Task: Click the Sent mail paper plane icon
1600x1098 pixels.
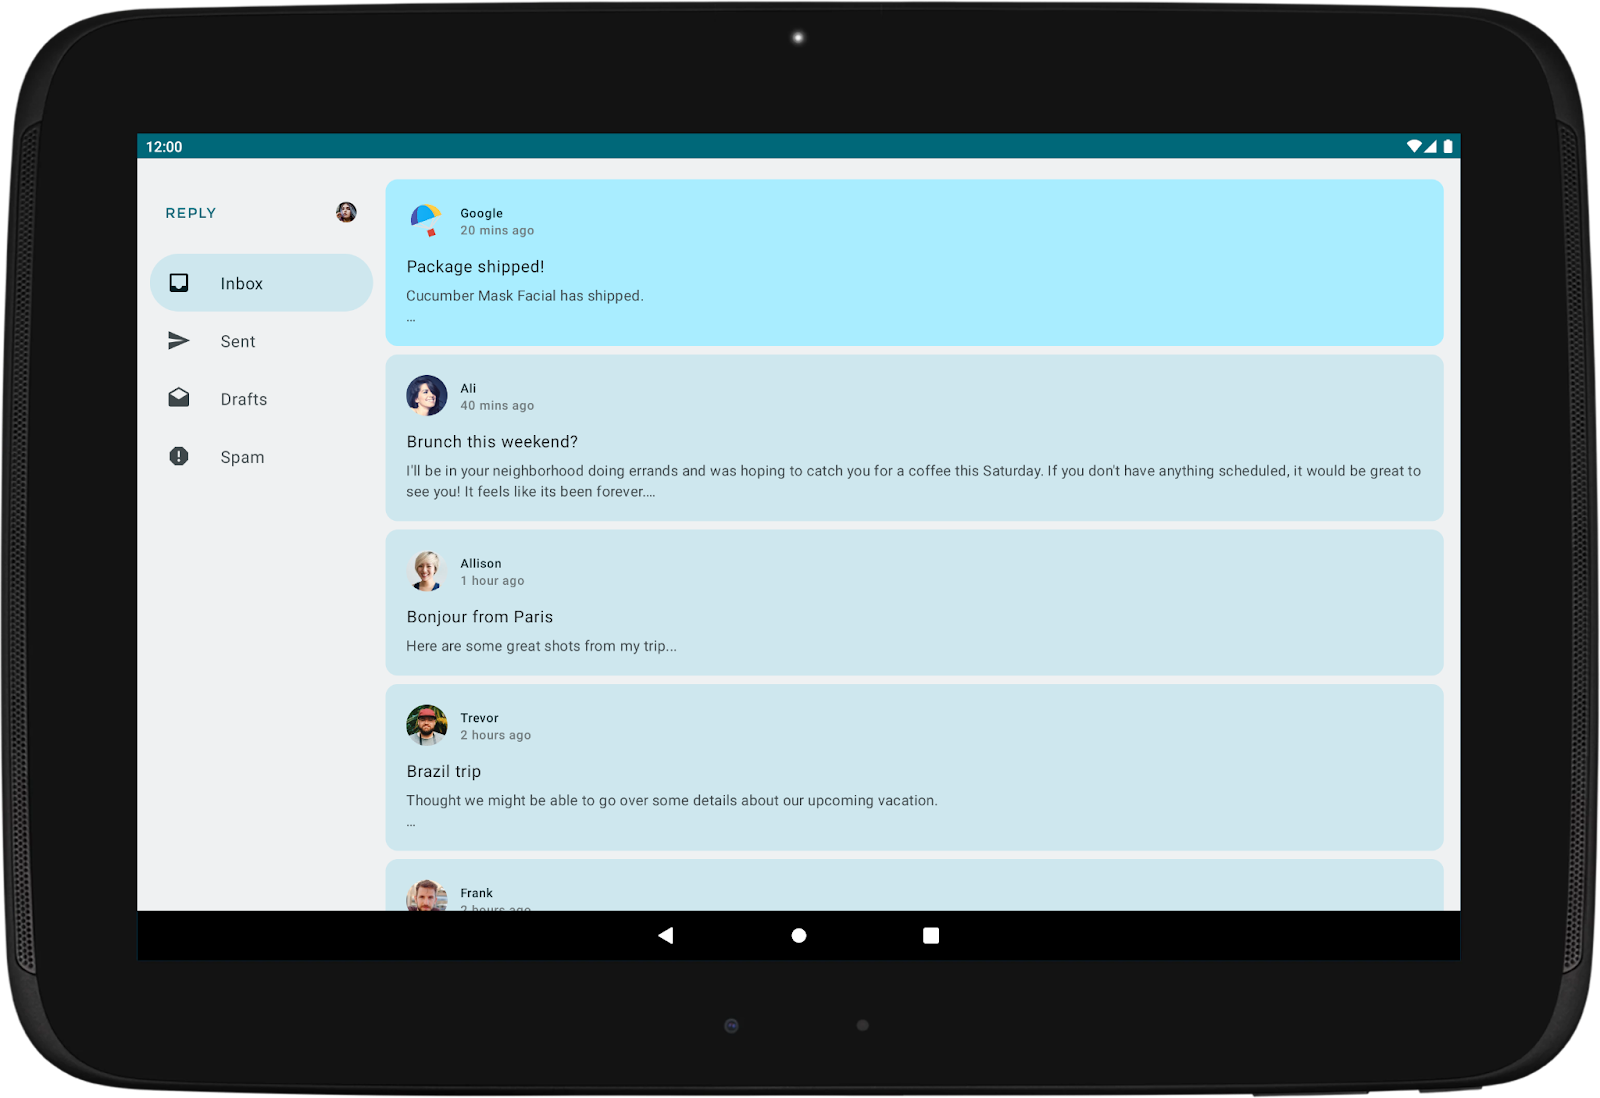Action: pos(178,340)
